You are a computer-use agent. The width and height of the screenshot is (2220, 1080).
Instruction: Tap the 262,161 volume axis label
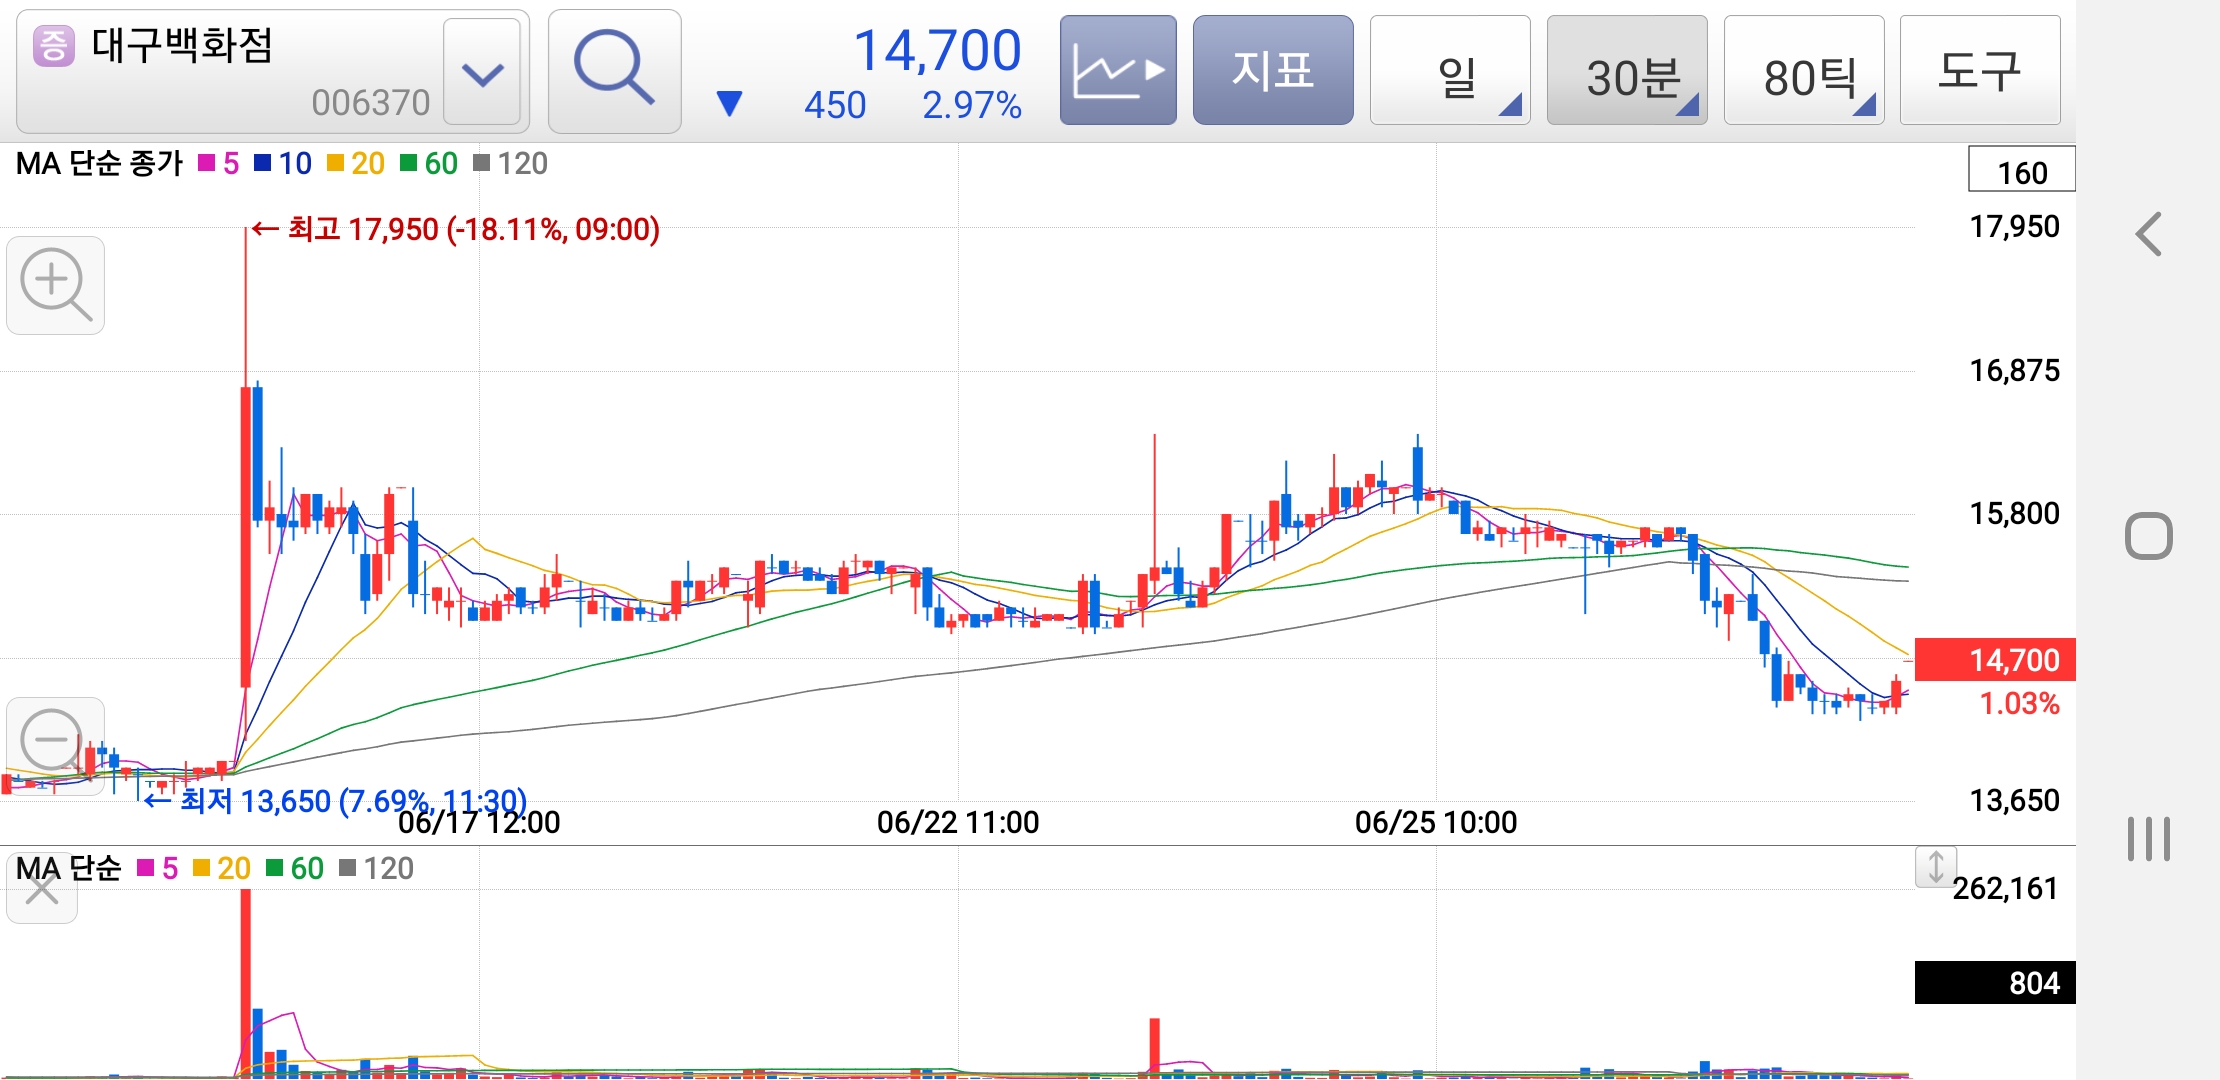click(x=2005, y=888)
